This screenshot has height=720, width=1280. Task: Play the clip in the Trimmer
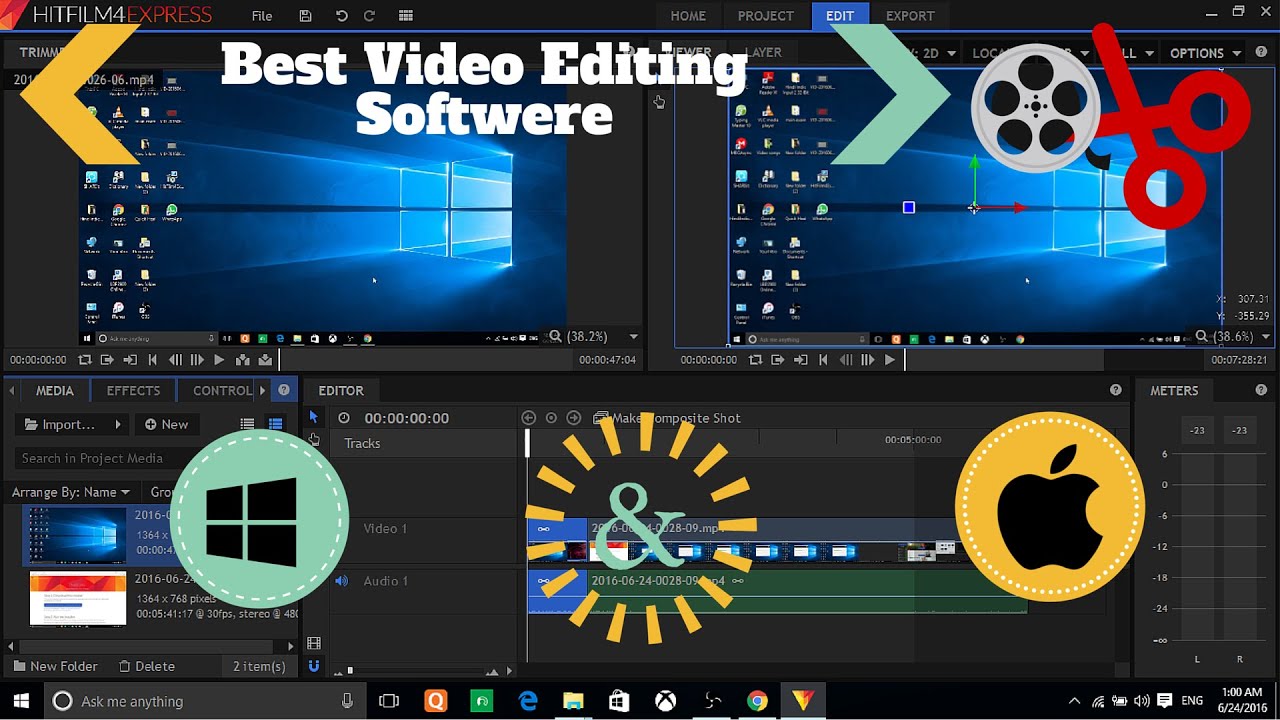click(219, 360)
